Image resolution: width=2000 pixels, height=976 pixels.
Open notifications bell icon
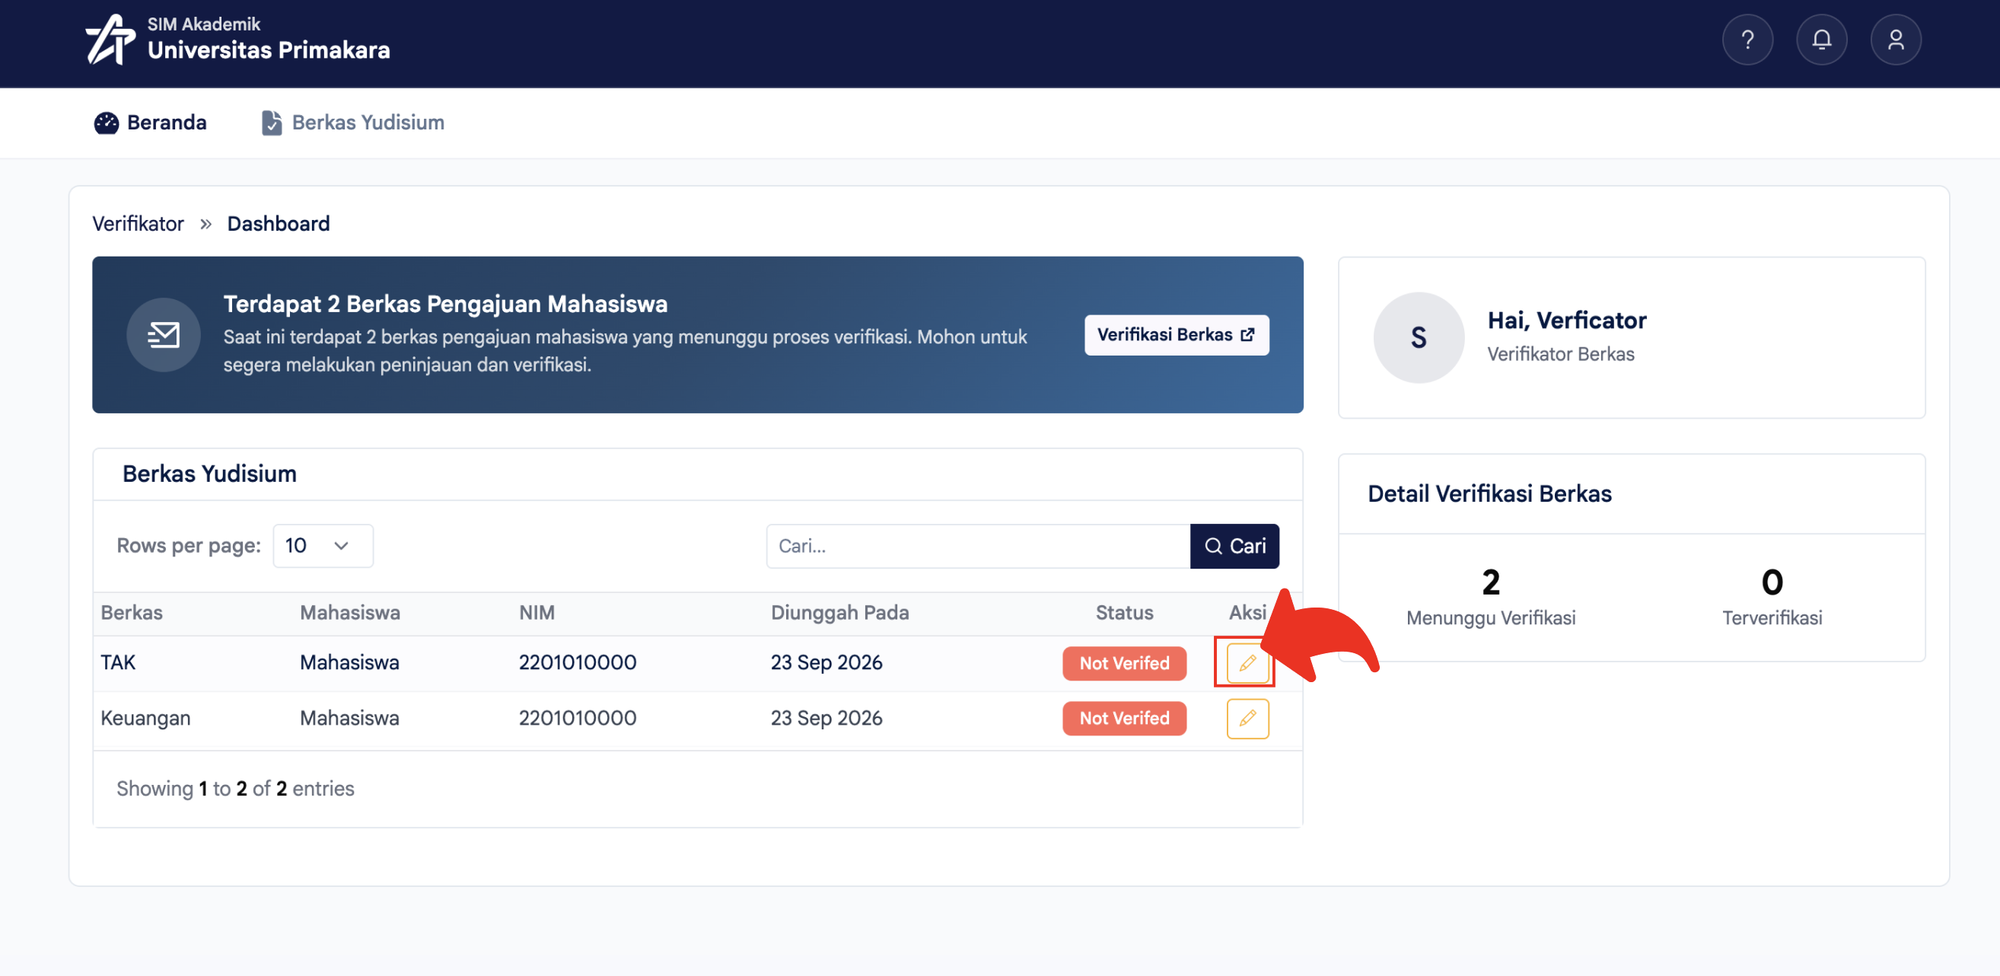1821,40
